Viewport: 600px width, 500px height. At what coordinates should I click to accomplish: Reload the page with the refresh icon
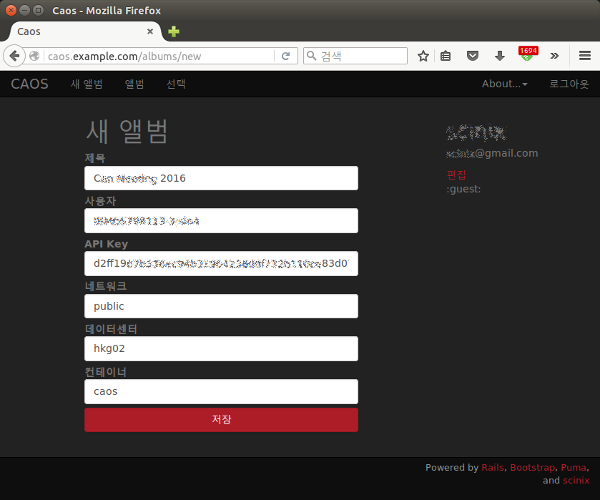pyautogui.click(x=286, y=56)
